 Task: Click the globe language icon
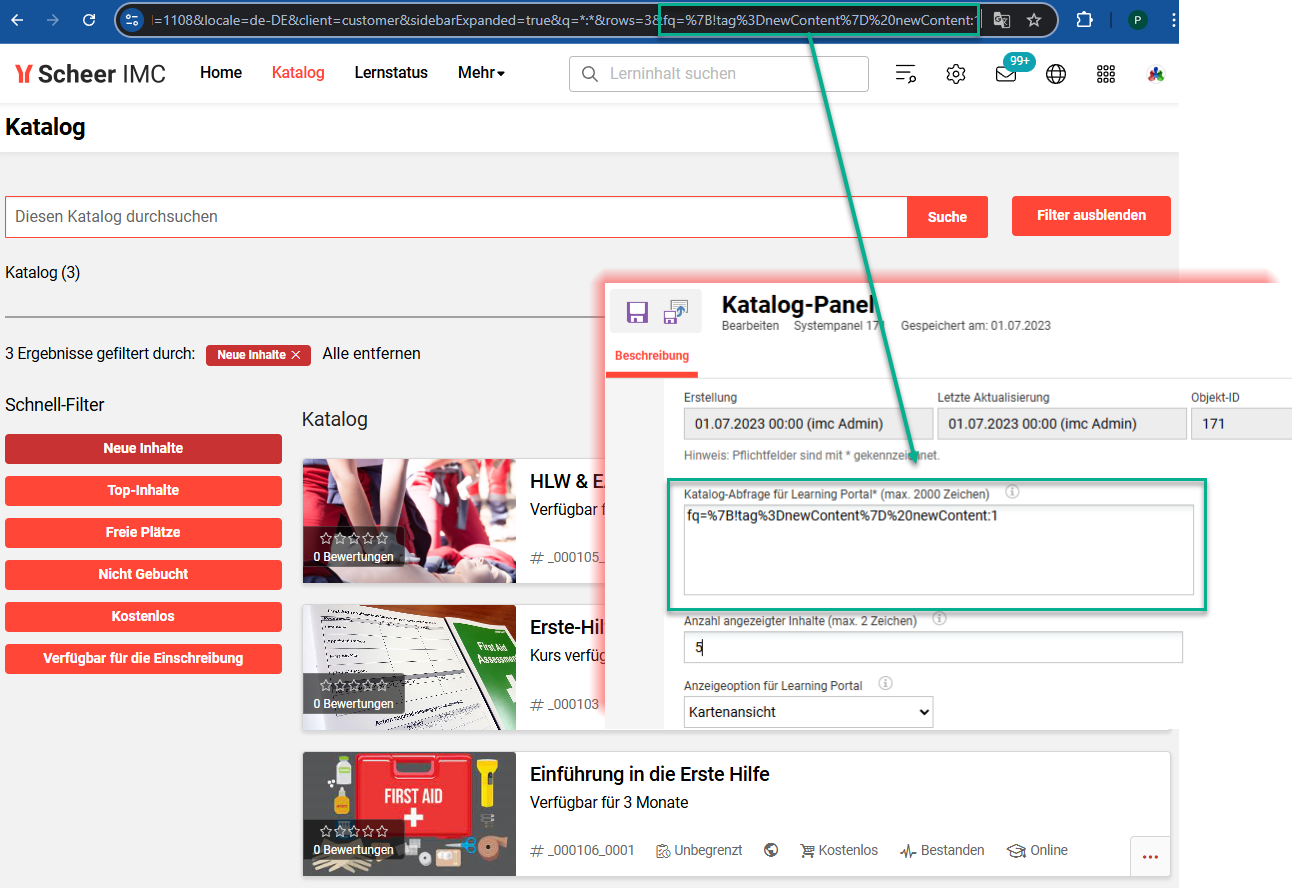pos(1056,74)
